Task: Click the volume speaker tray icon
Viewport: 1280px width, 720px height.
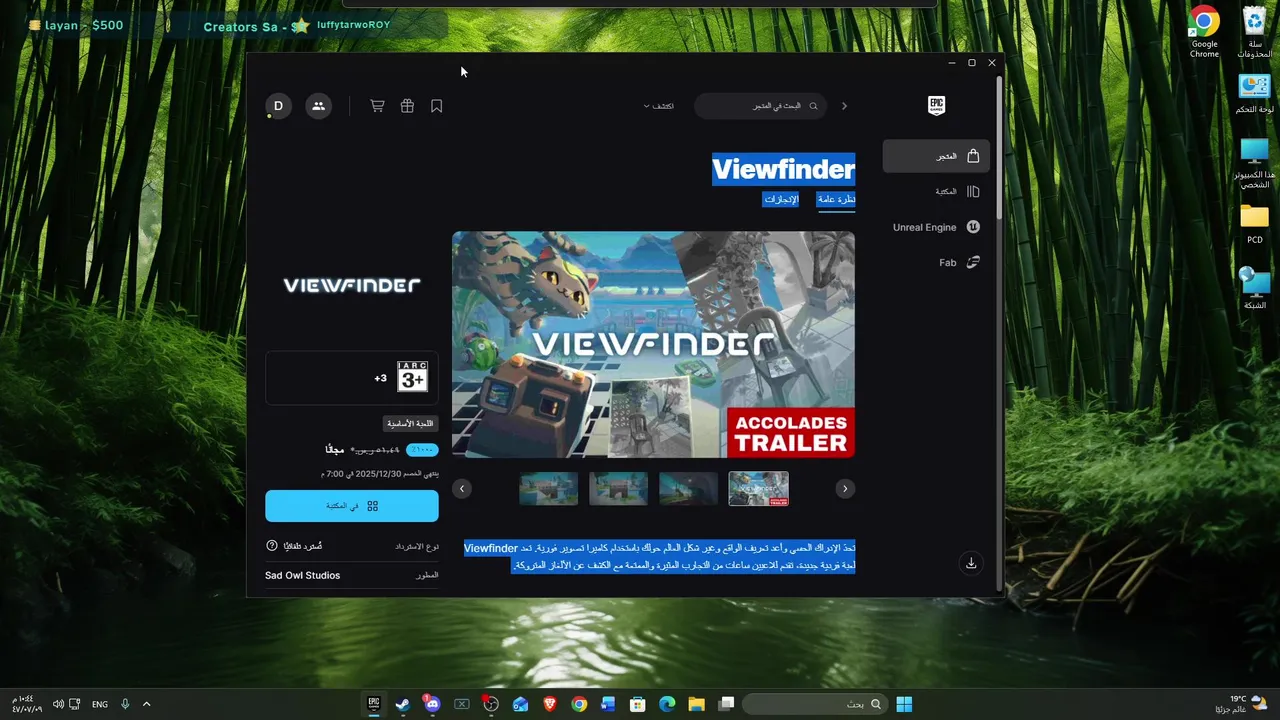Action: [x=58, y=704]
